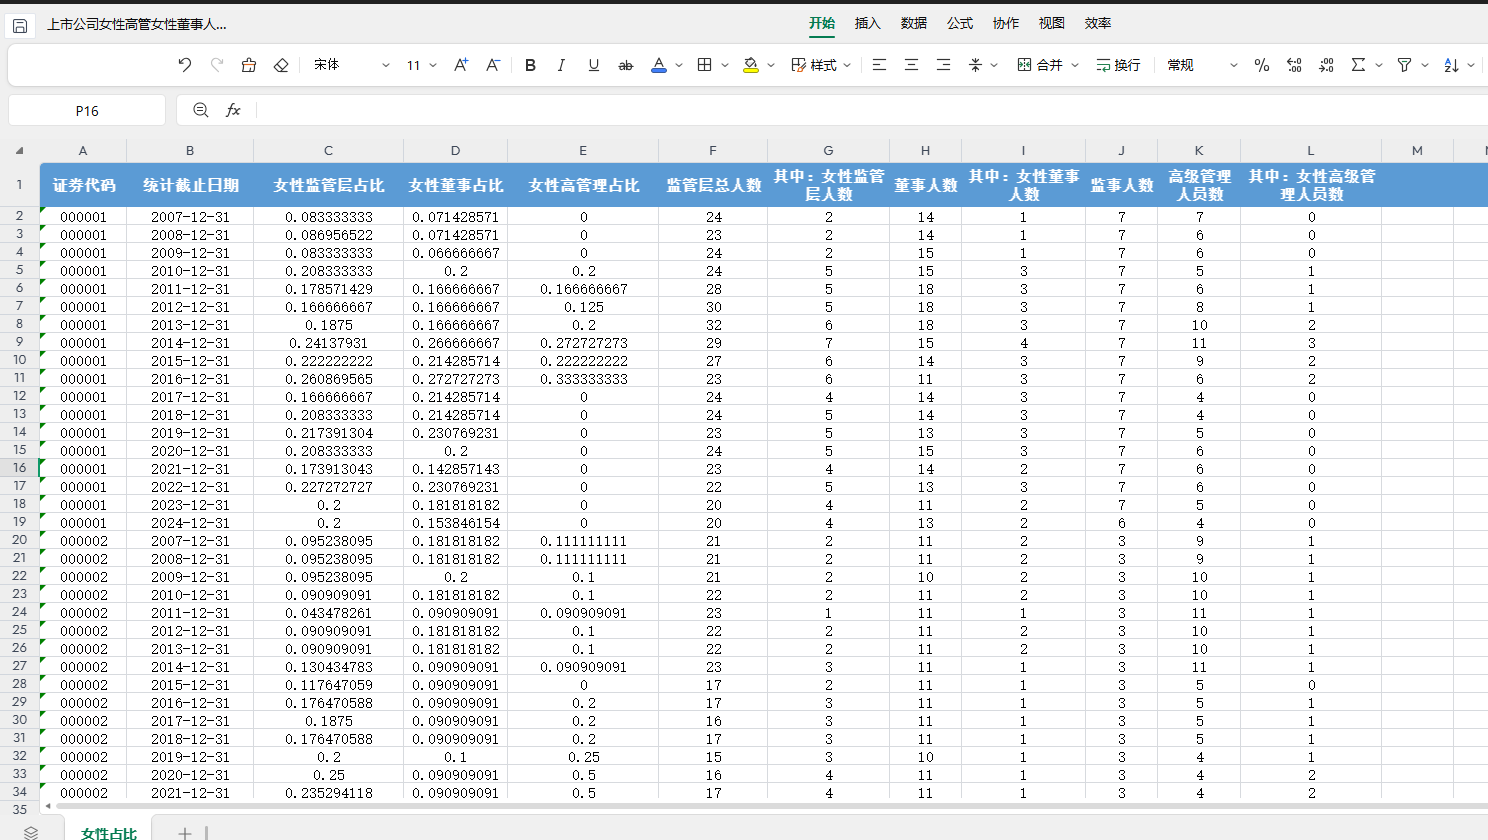The height and width of the screenshot is (840, 1488).
Task: Click the zoom magnifier in formula bar
Action: 201,110
